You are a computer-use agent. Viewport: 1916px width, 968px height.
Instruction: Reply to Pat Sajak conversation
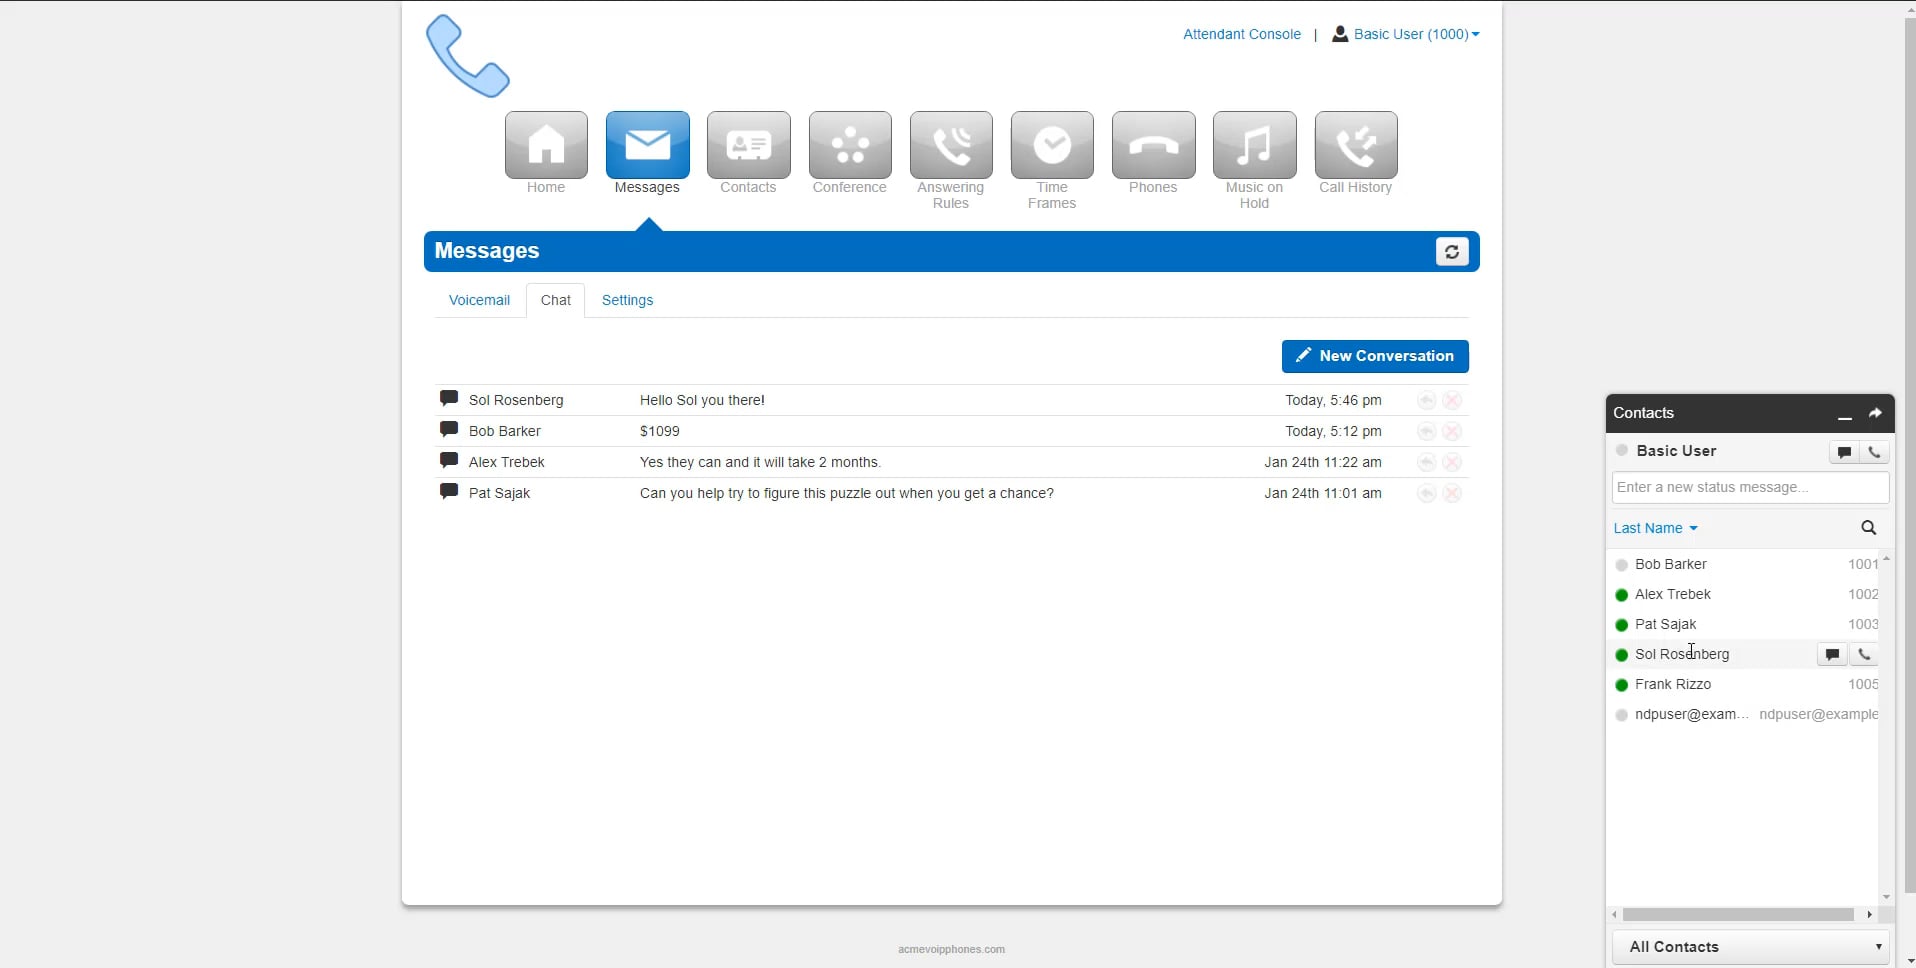click(x=1426, y=493)
